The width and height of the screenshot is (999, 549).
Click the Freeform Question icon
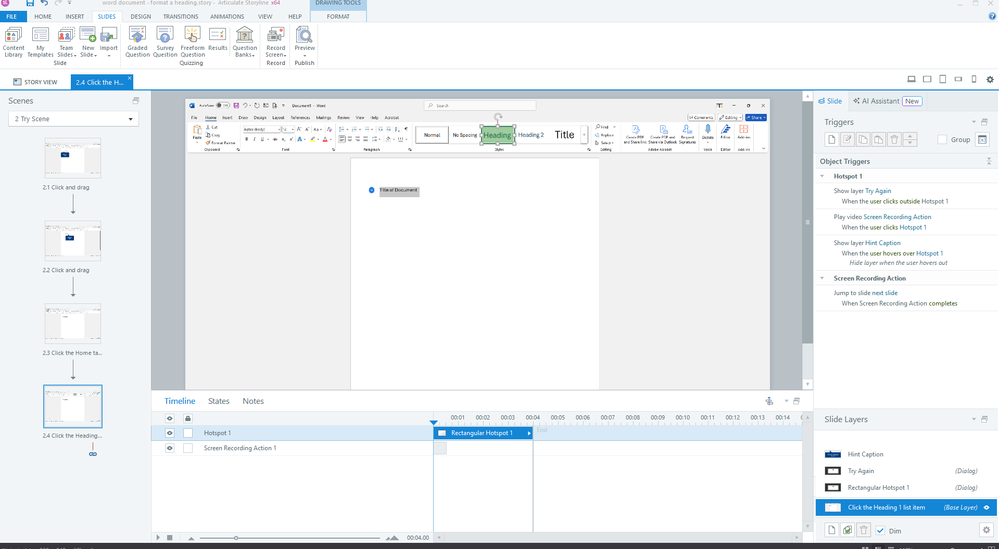tap(192, 41)
